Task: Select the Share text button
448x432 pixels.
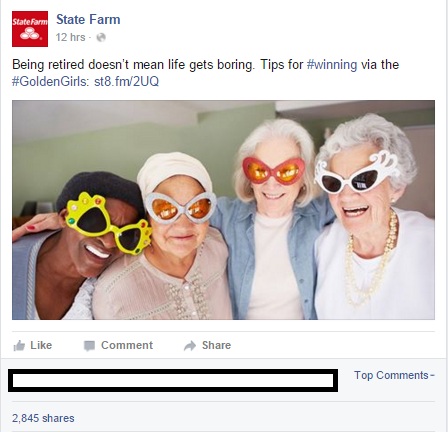Action: point(216,345)
